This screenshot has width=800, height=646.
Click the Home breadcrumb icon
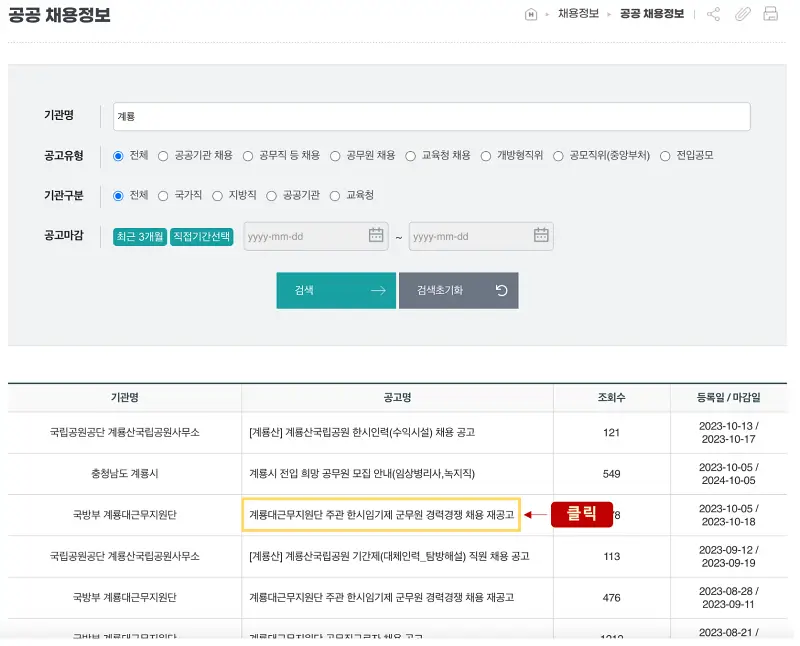pos(530,15)
